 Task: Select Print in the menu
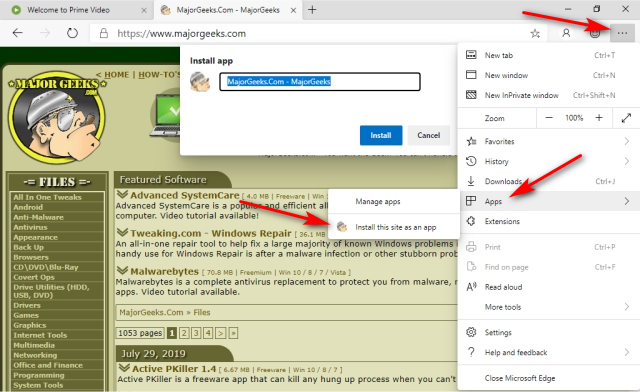tap(548, 247)
